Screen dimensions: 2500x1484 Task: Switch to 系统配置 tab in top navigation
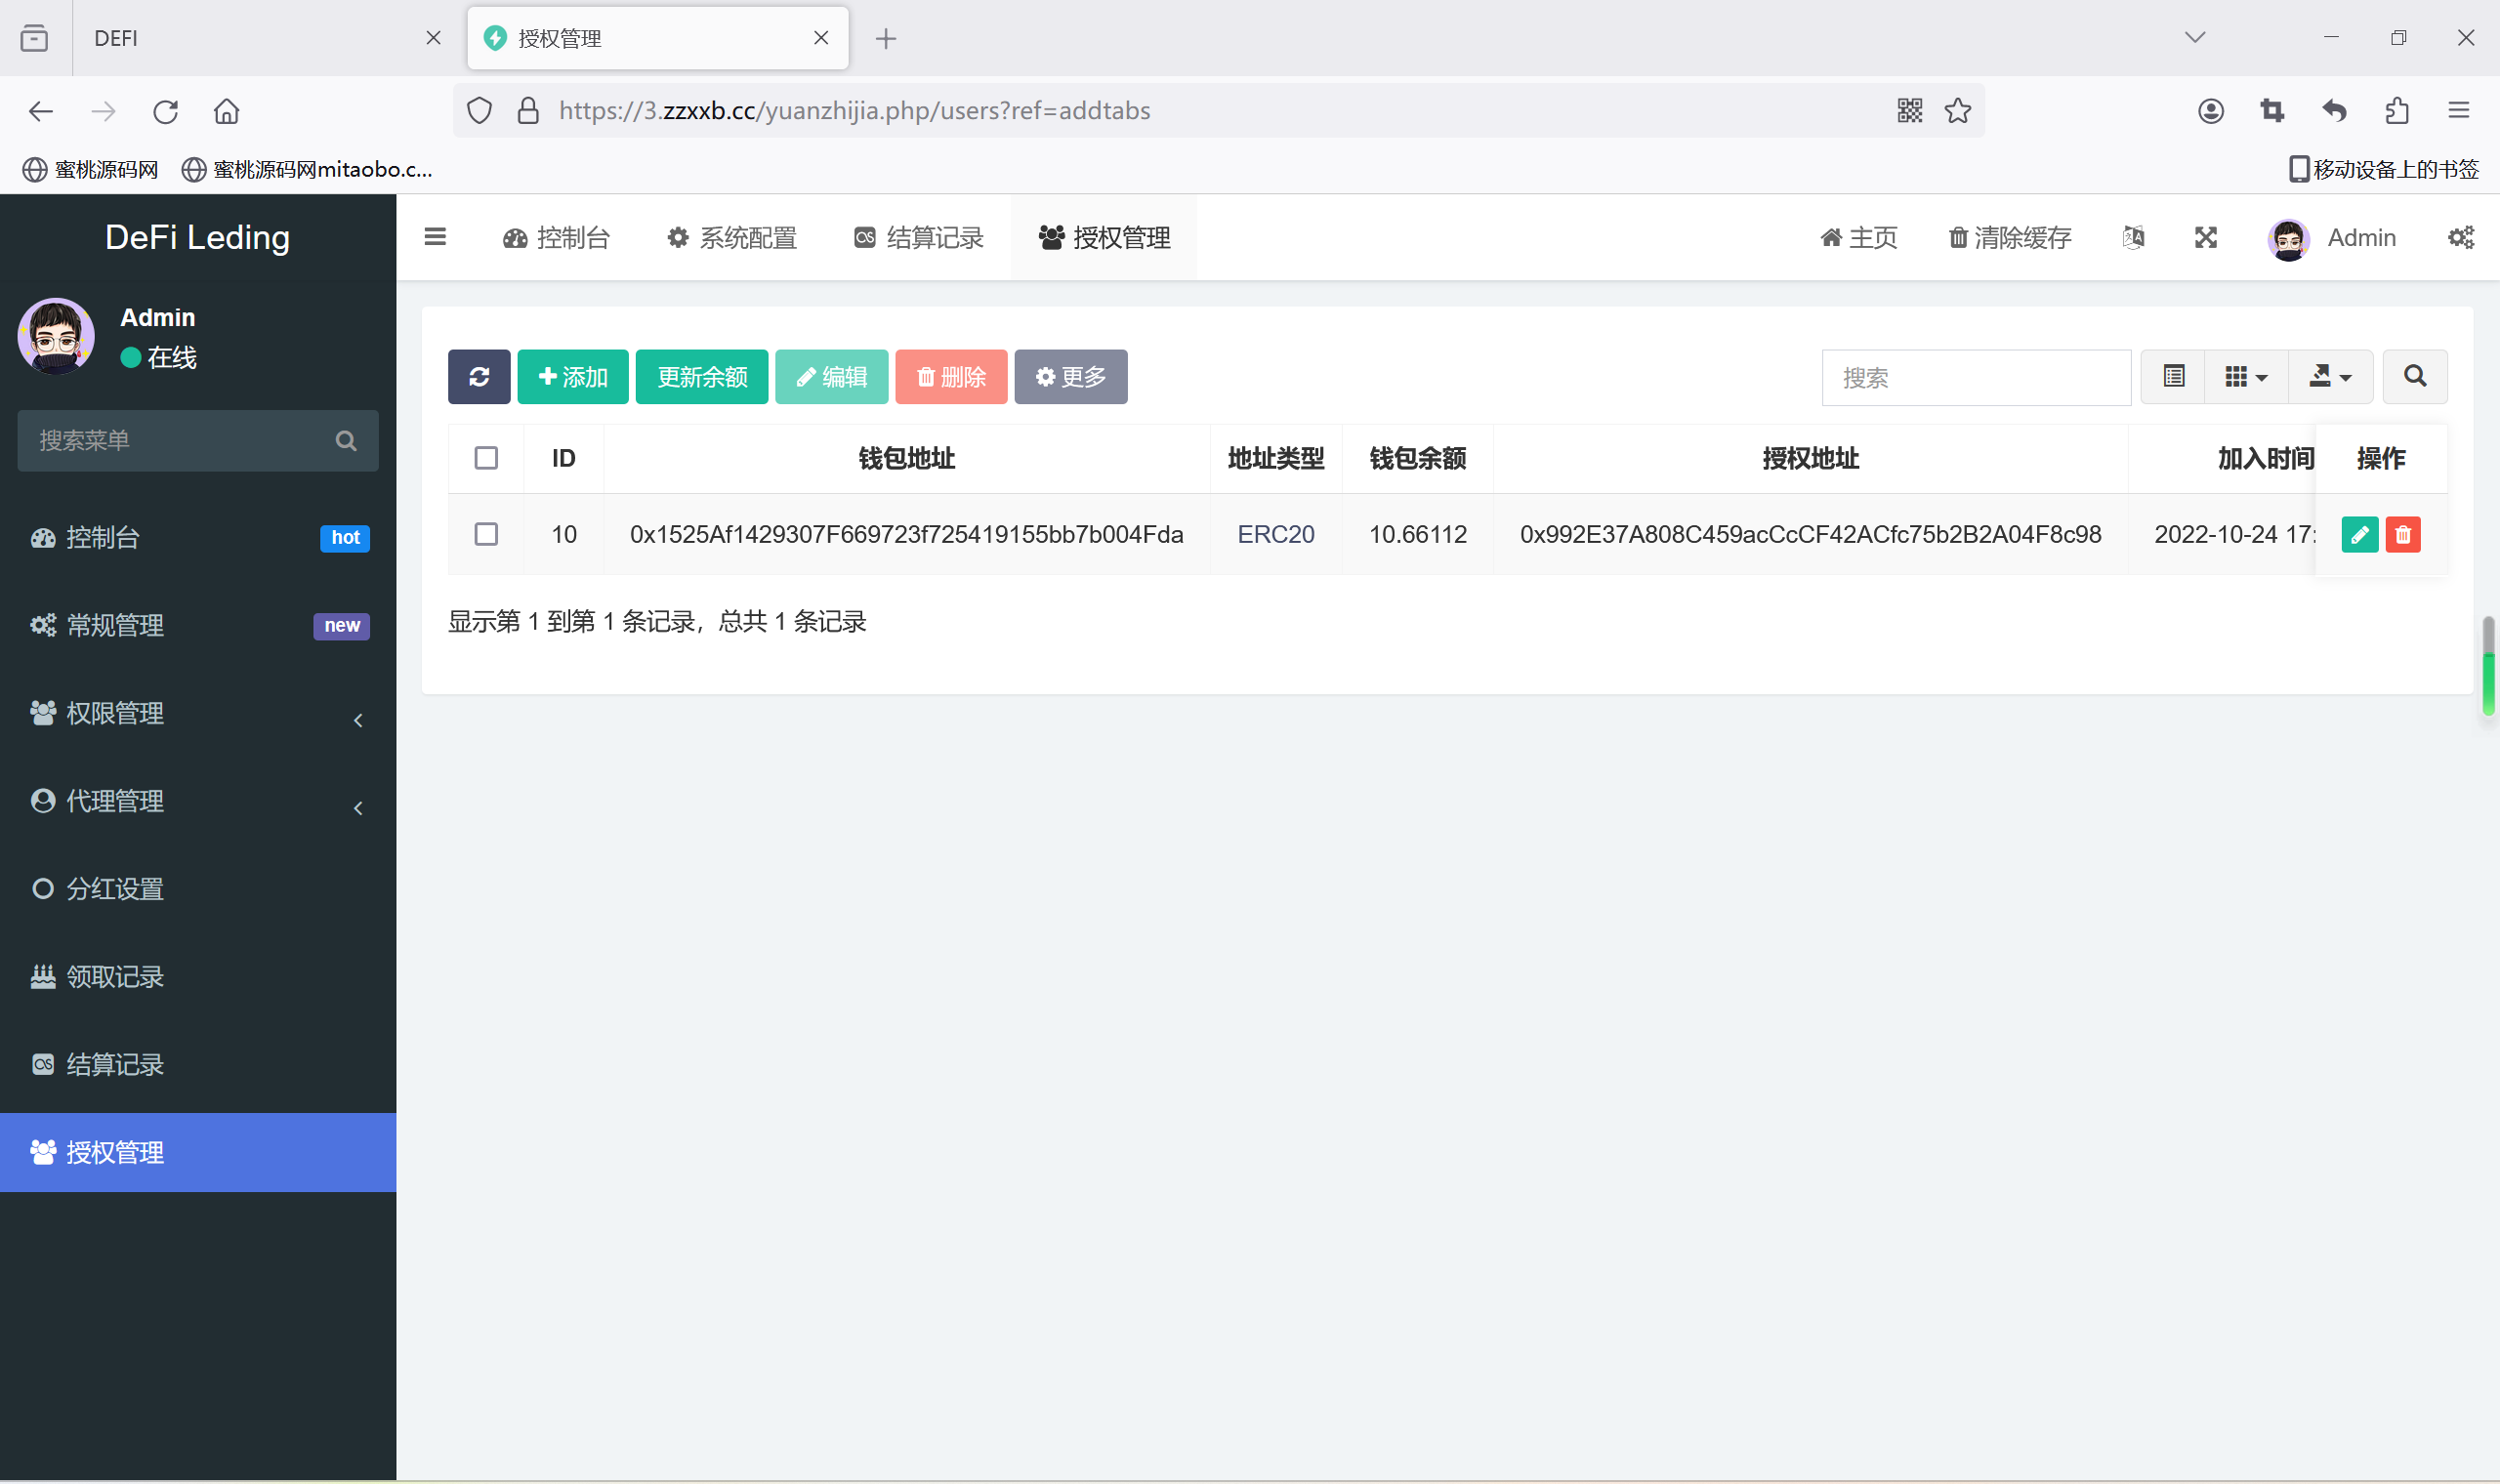pos(731,236)
